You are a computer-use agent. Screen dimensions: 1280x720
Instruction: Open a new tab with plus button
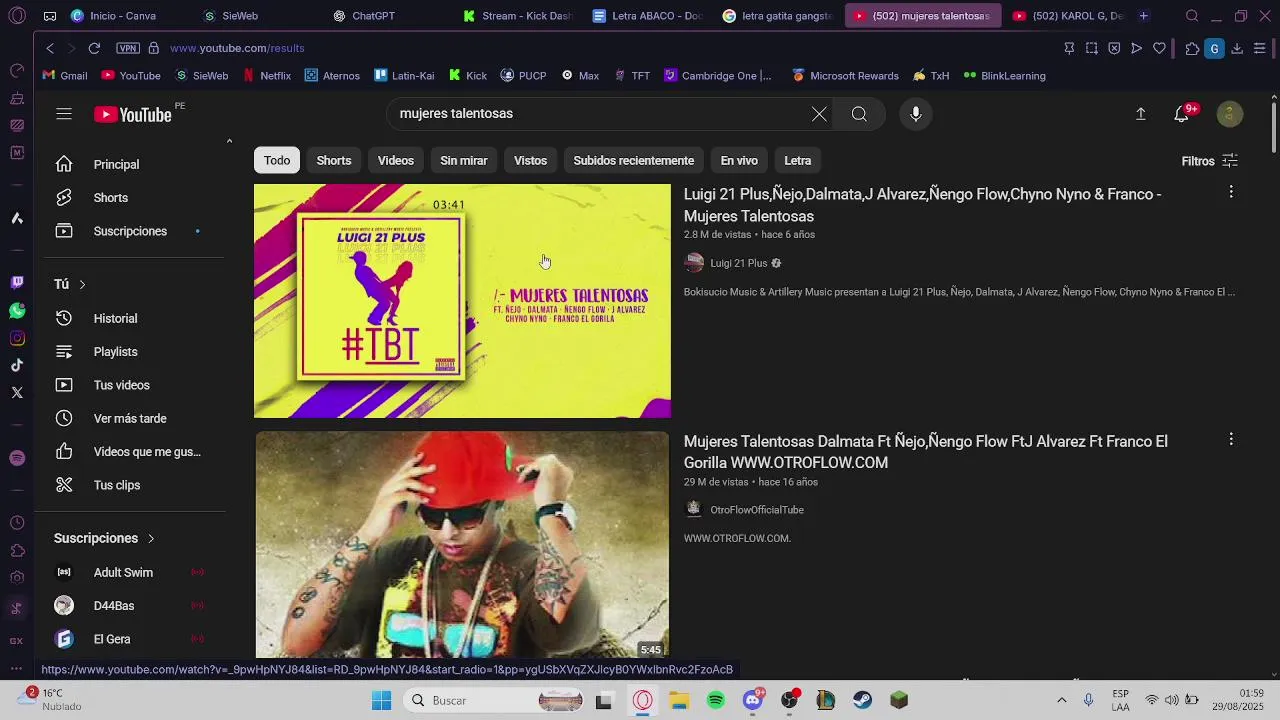(x=1144, y=16)
